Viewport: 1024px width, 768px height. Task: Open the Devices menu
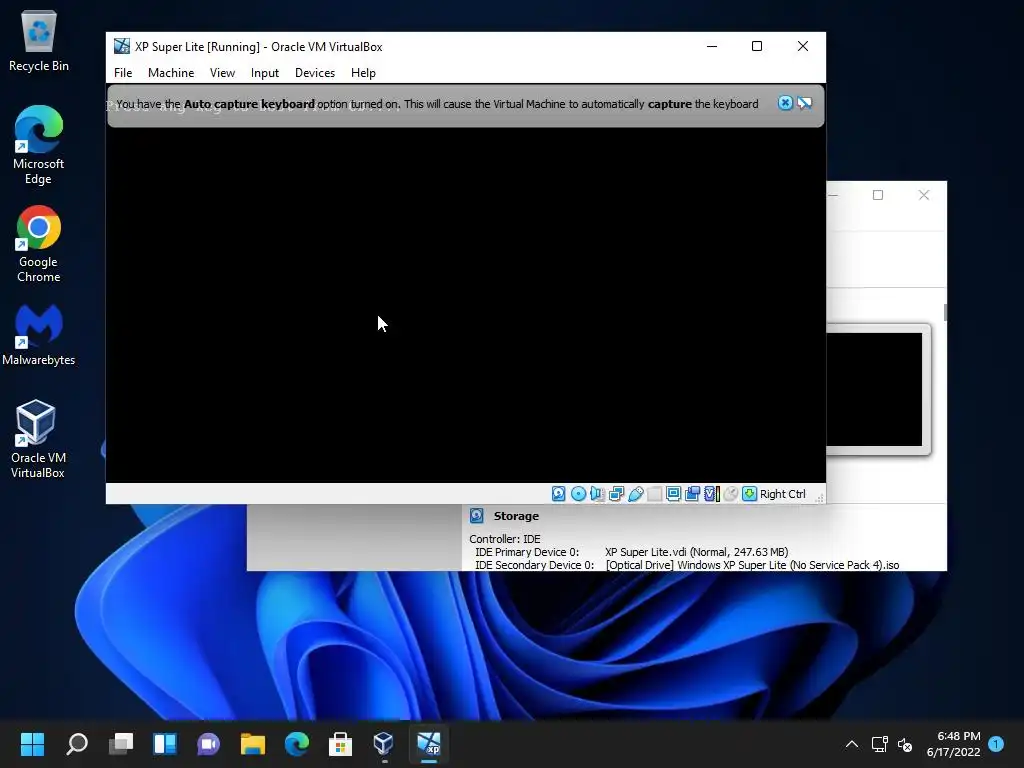point(315,72)
